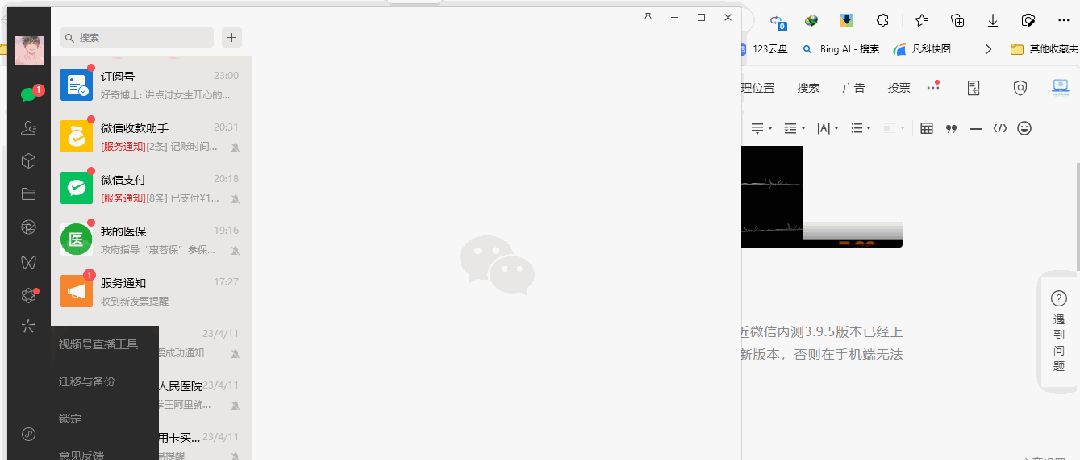Insert a code block in the editor toolbar
This screenshot has width=1080, height=460.
point(1000,128)
